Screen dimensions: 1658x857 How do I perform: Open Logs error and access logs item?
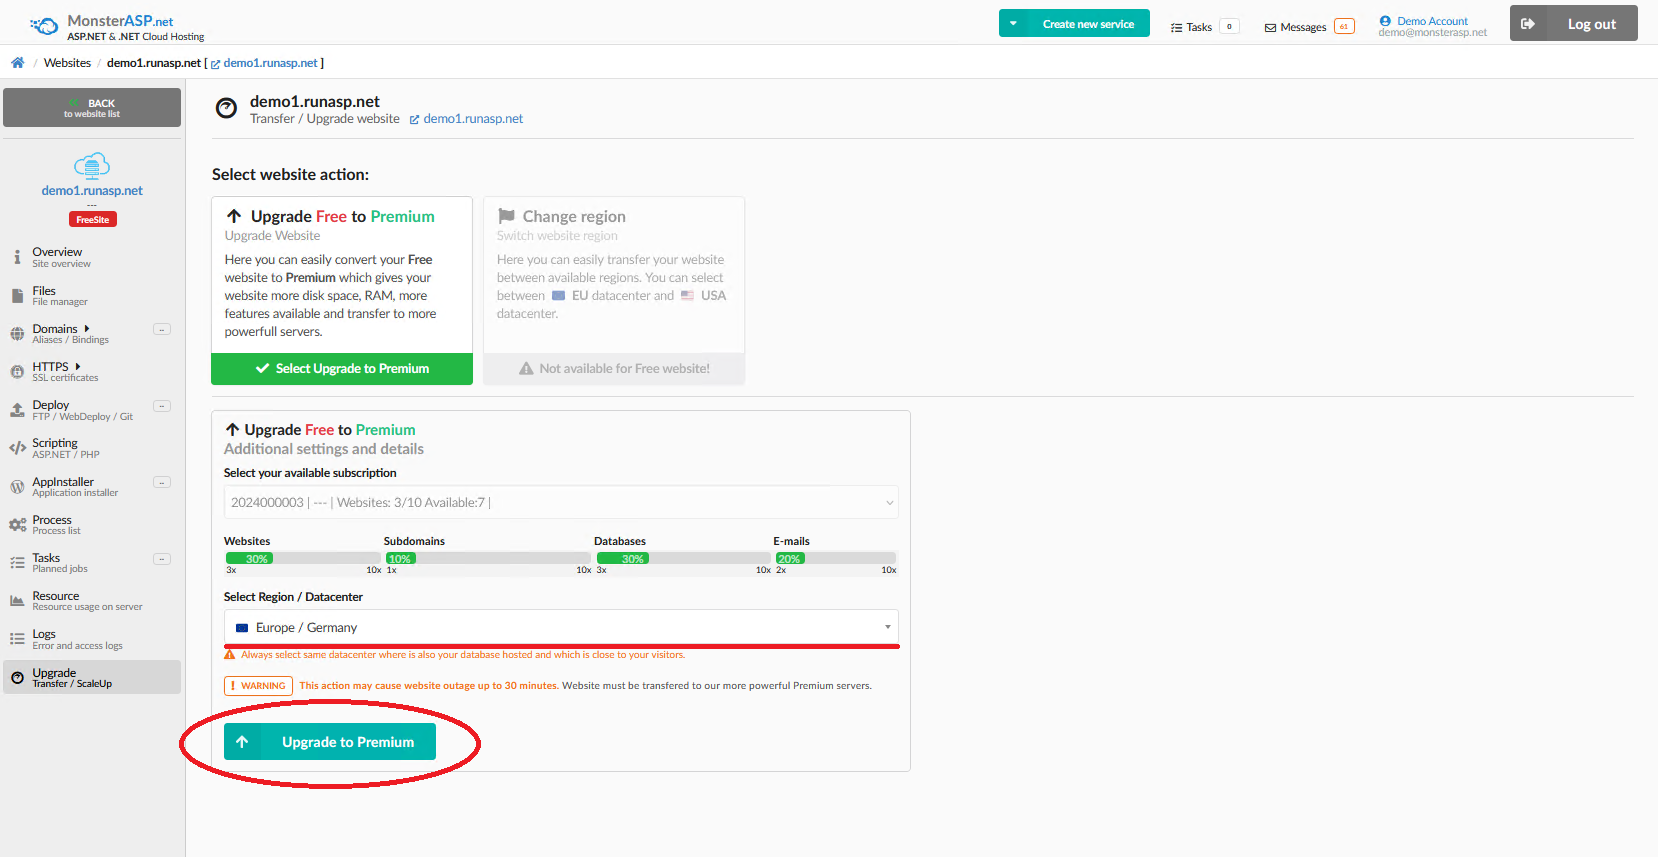[92, 639]
